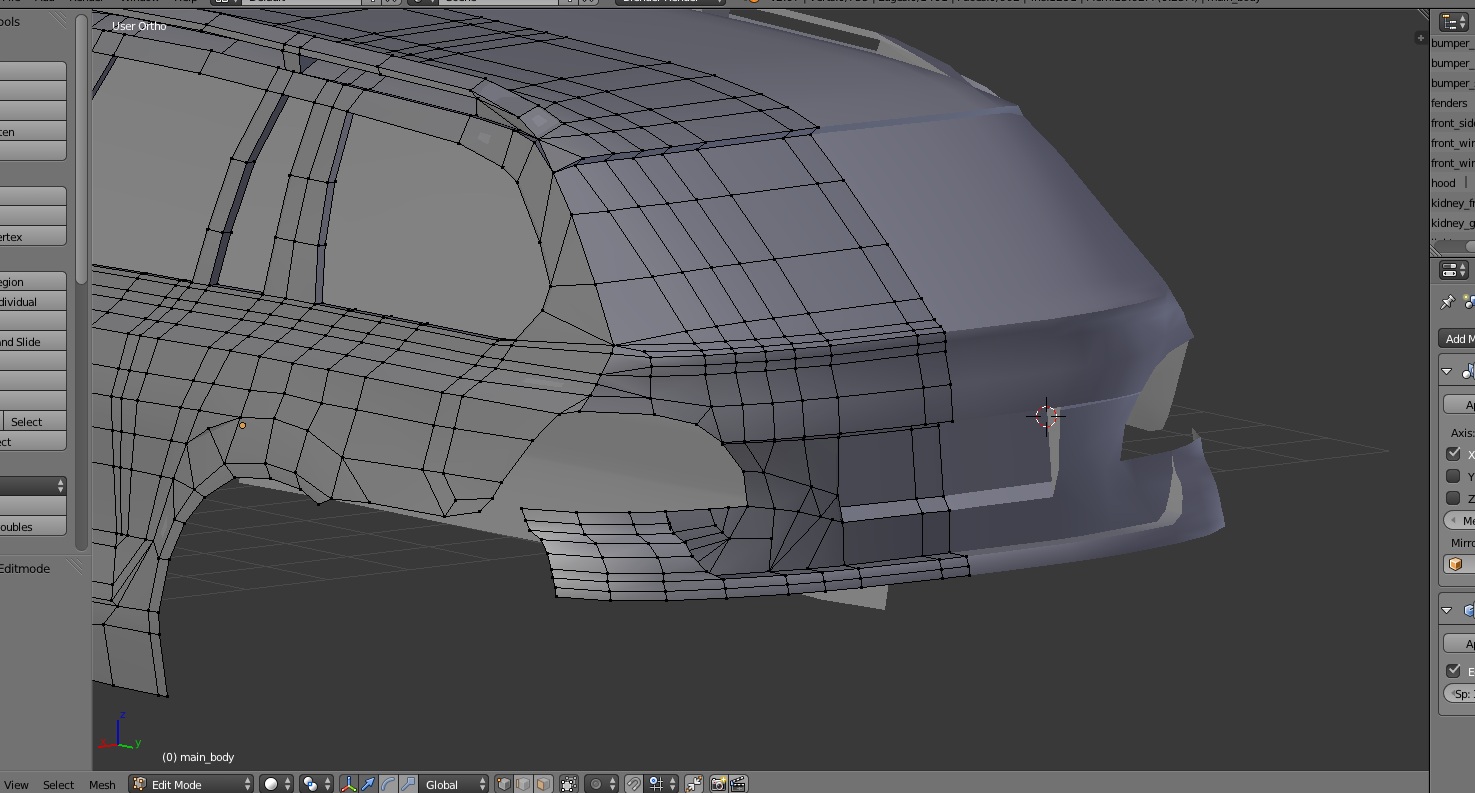Toggle Mirror X axis checkbox
Screen dimensions: 1475x793
pos(1454,454)
